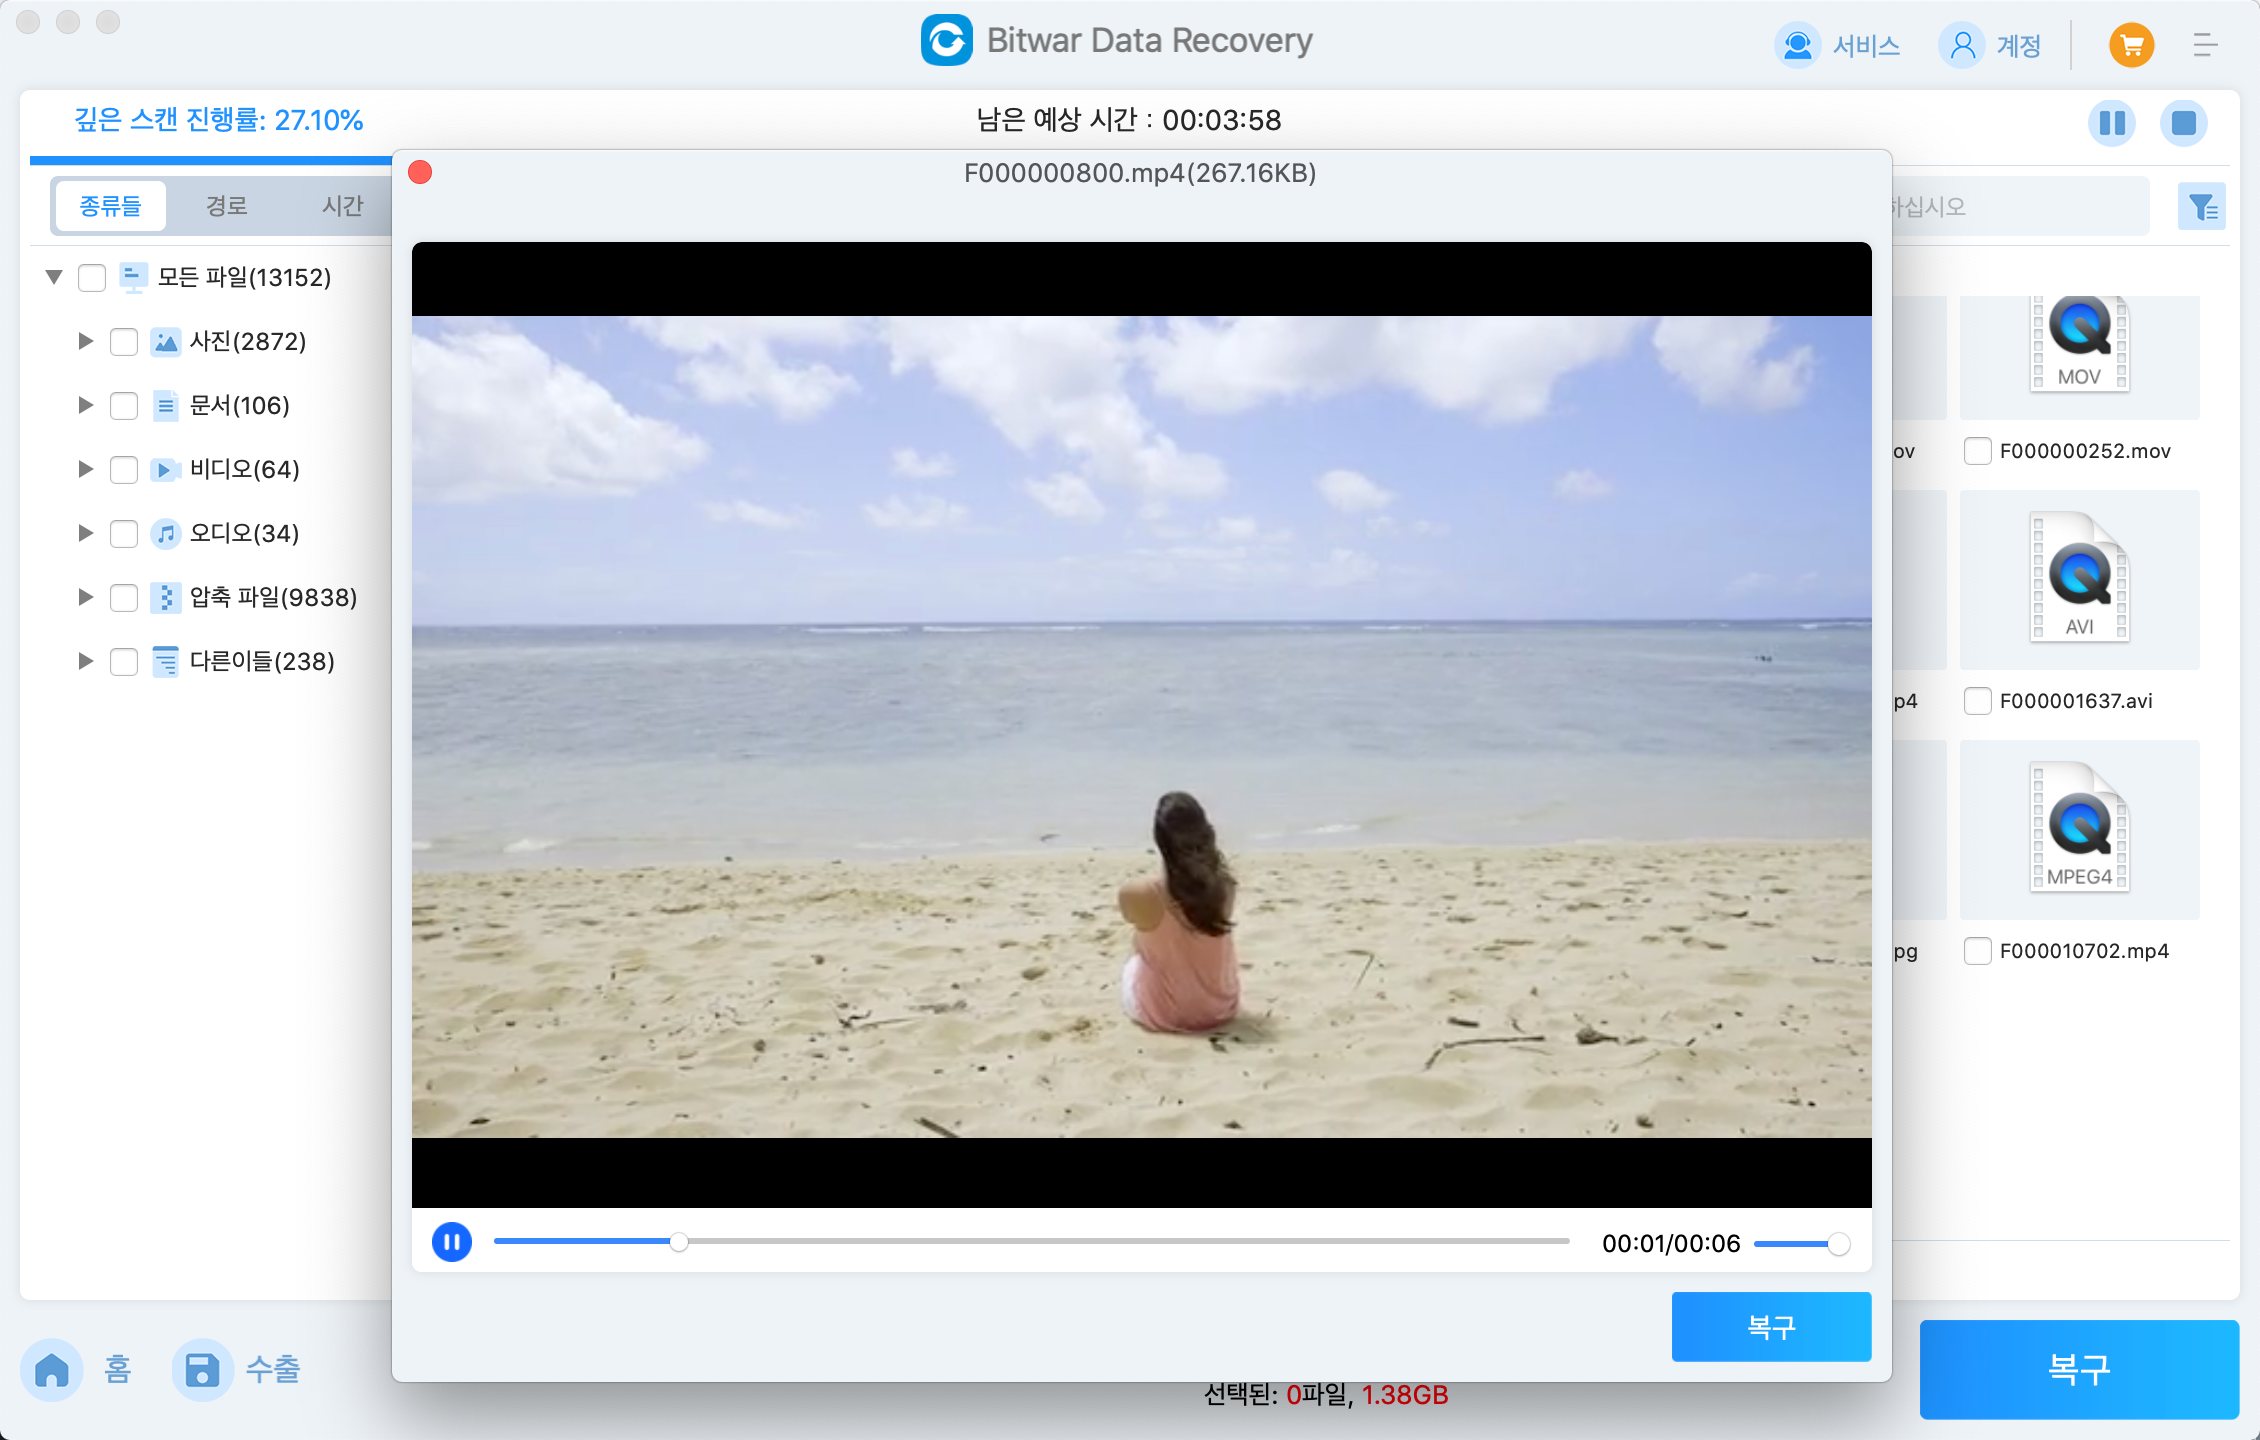
Task: Switch to the 경로 tab
Action: tap(226, 206)
